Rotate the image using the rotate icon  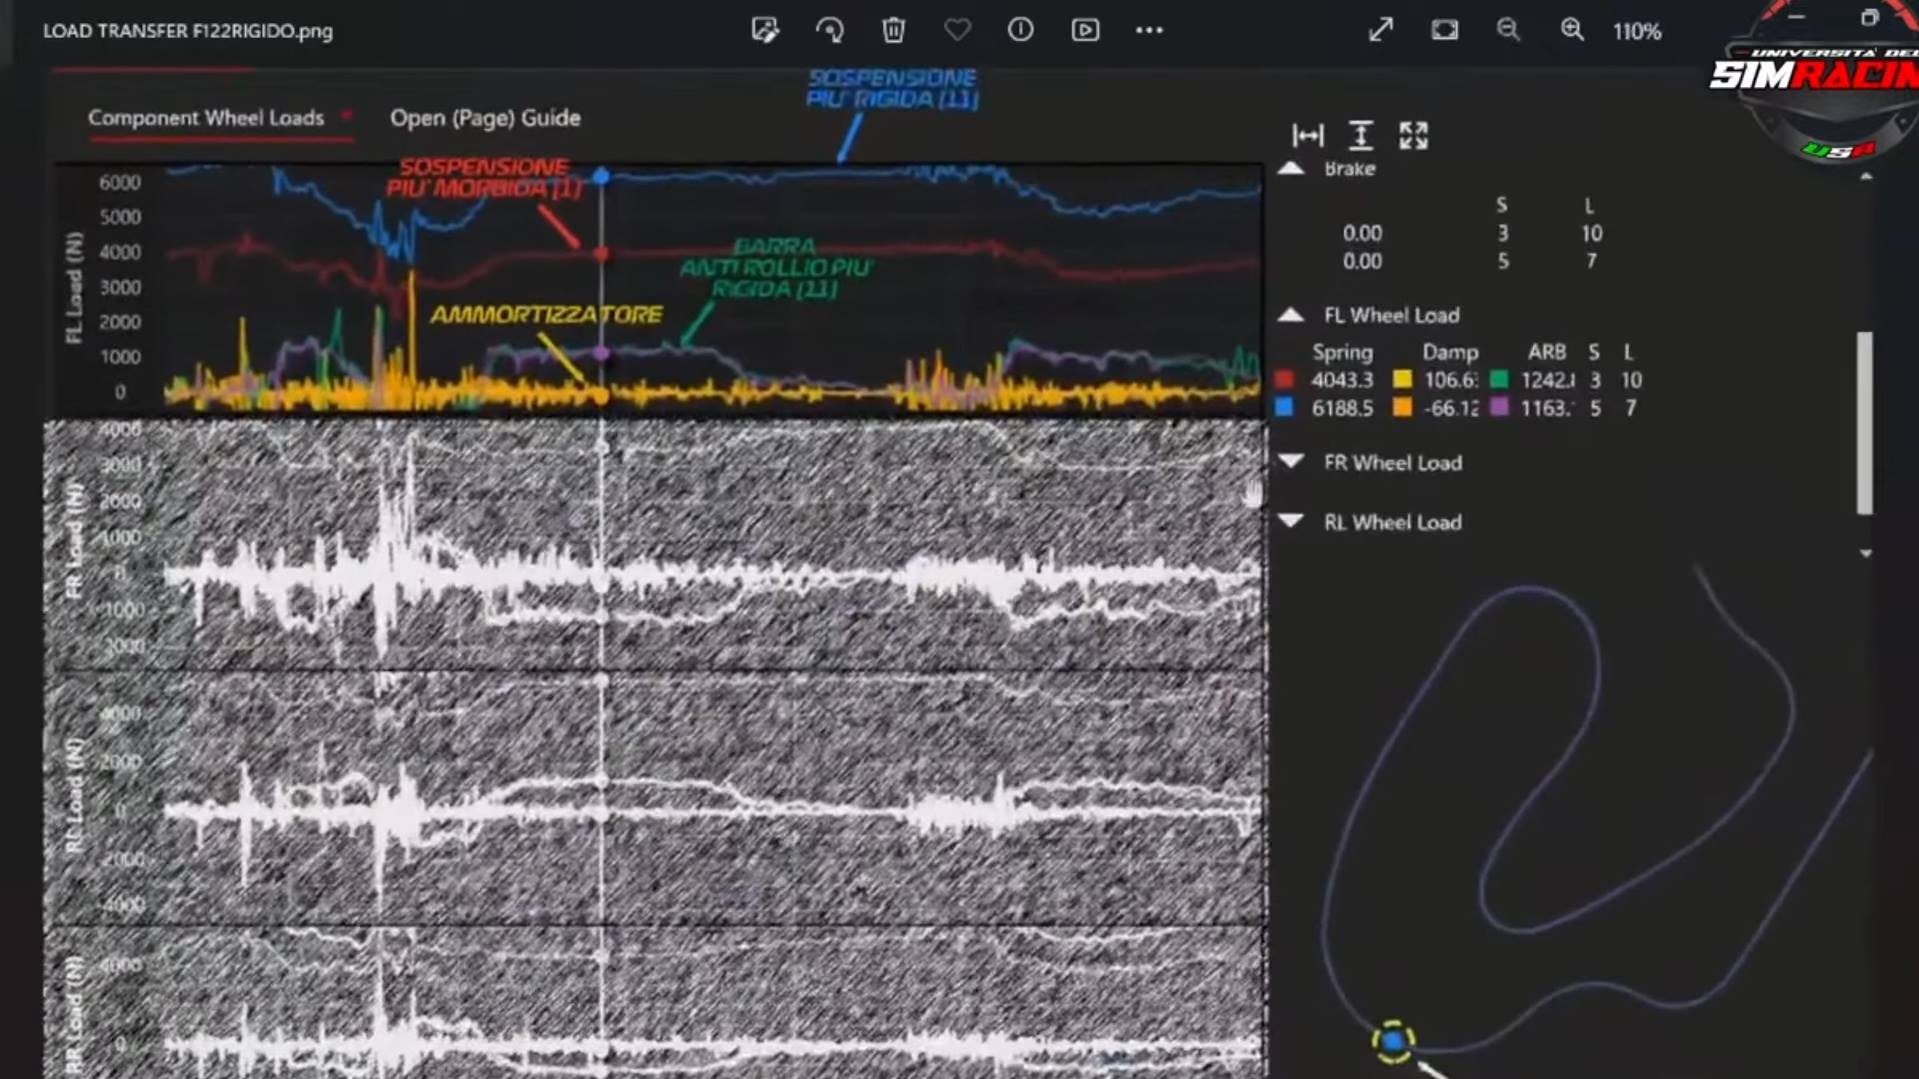[829, 30]
